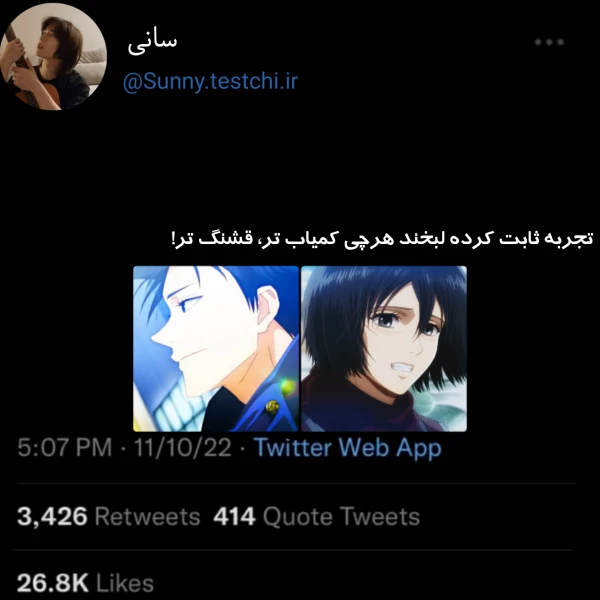The height and width of the screenshot is (600, 600).
Task: Click the 11/10/22 date
Action: click(x=183, y=447)
